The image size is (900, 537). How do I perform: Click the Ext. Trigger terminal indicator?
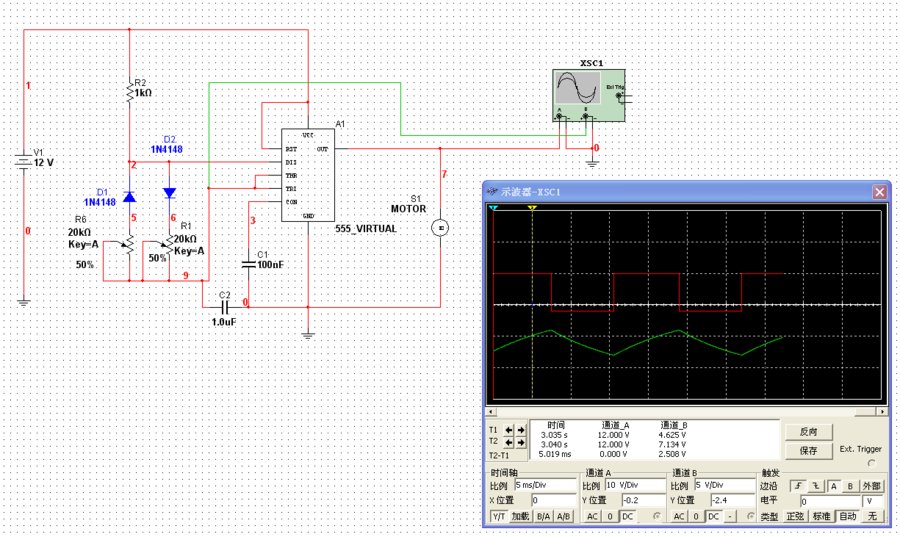click(872, 462)
